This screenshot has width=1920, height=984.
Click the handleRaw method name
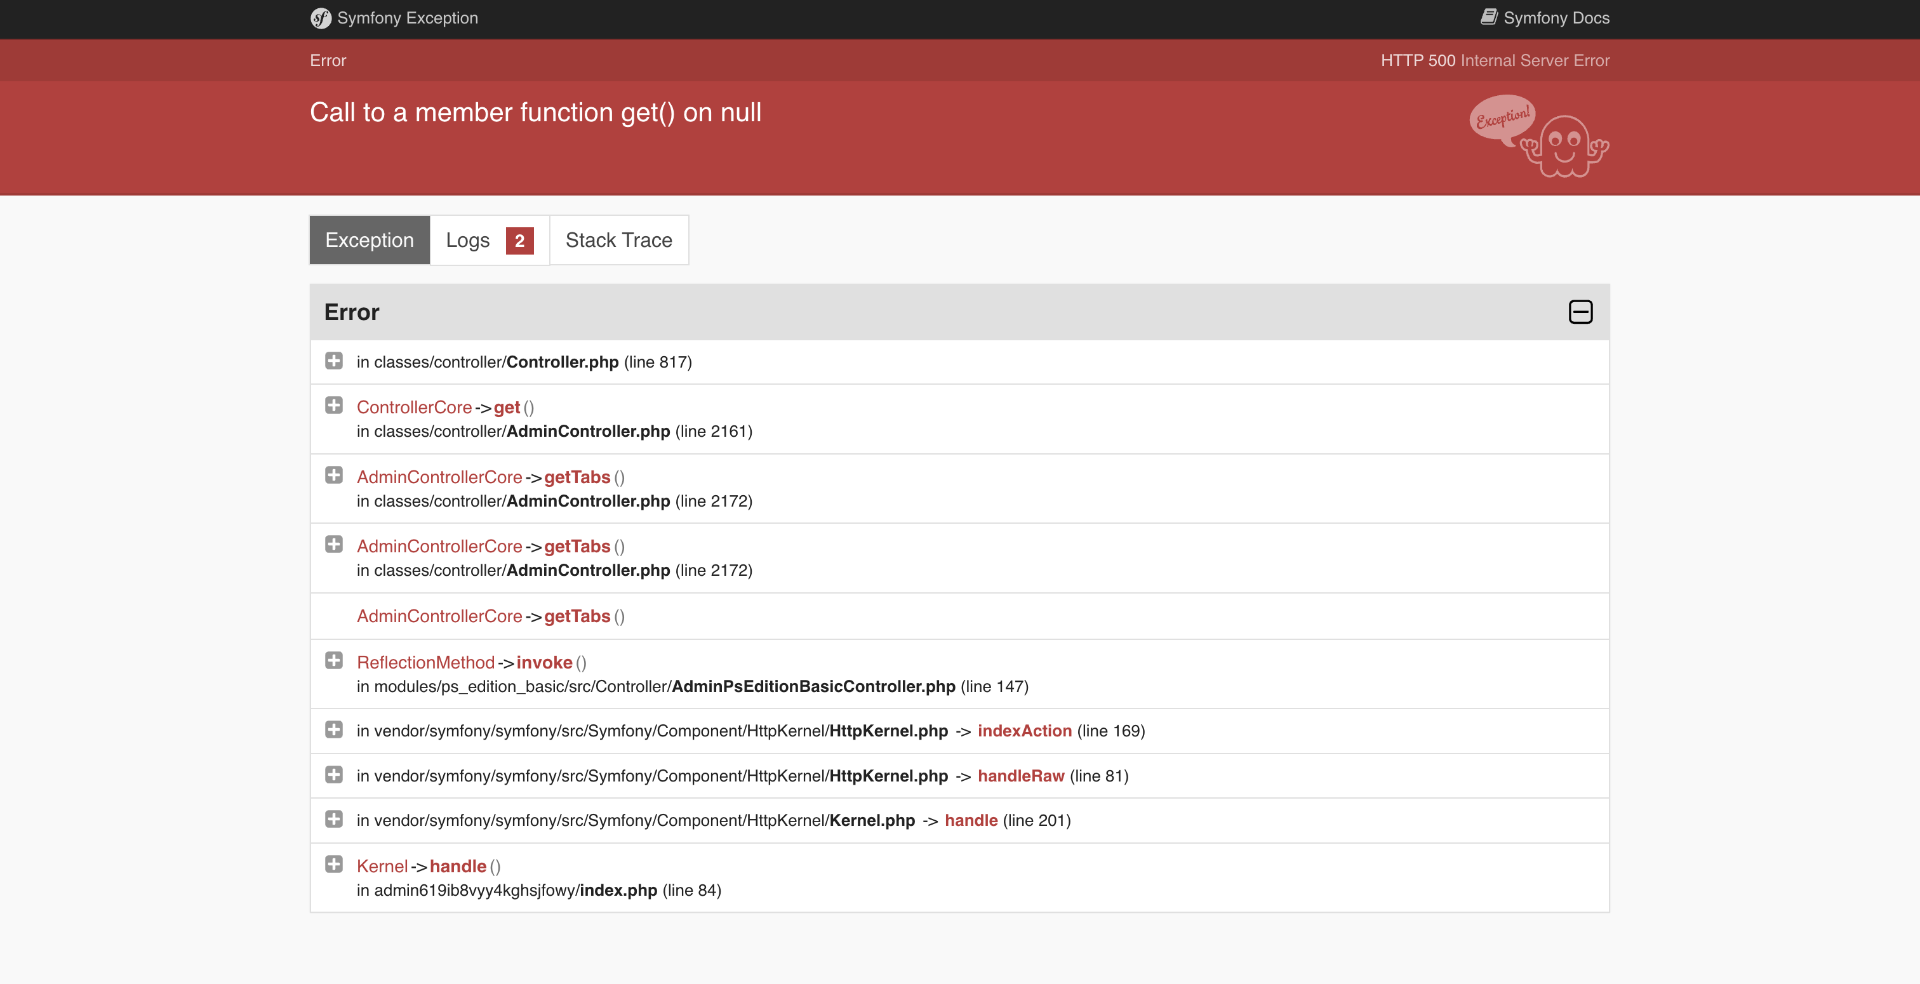(x=1021, y=776)
